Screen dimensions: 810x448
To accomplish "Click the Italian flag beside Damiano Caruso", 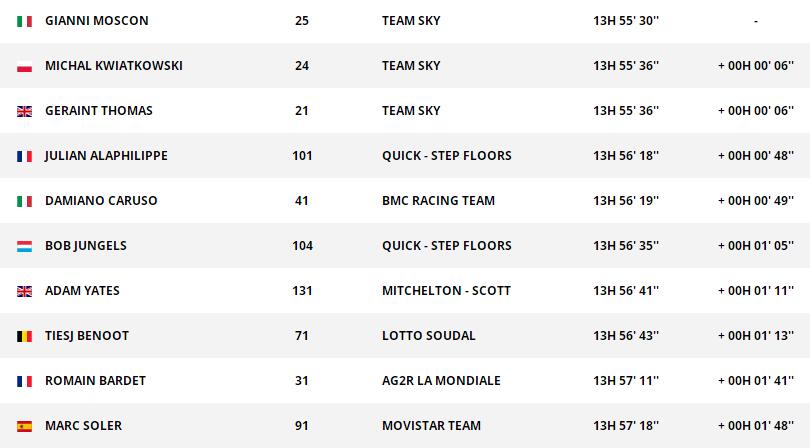I will [x=24, y=201].
